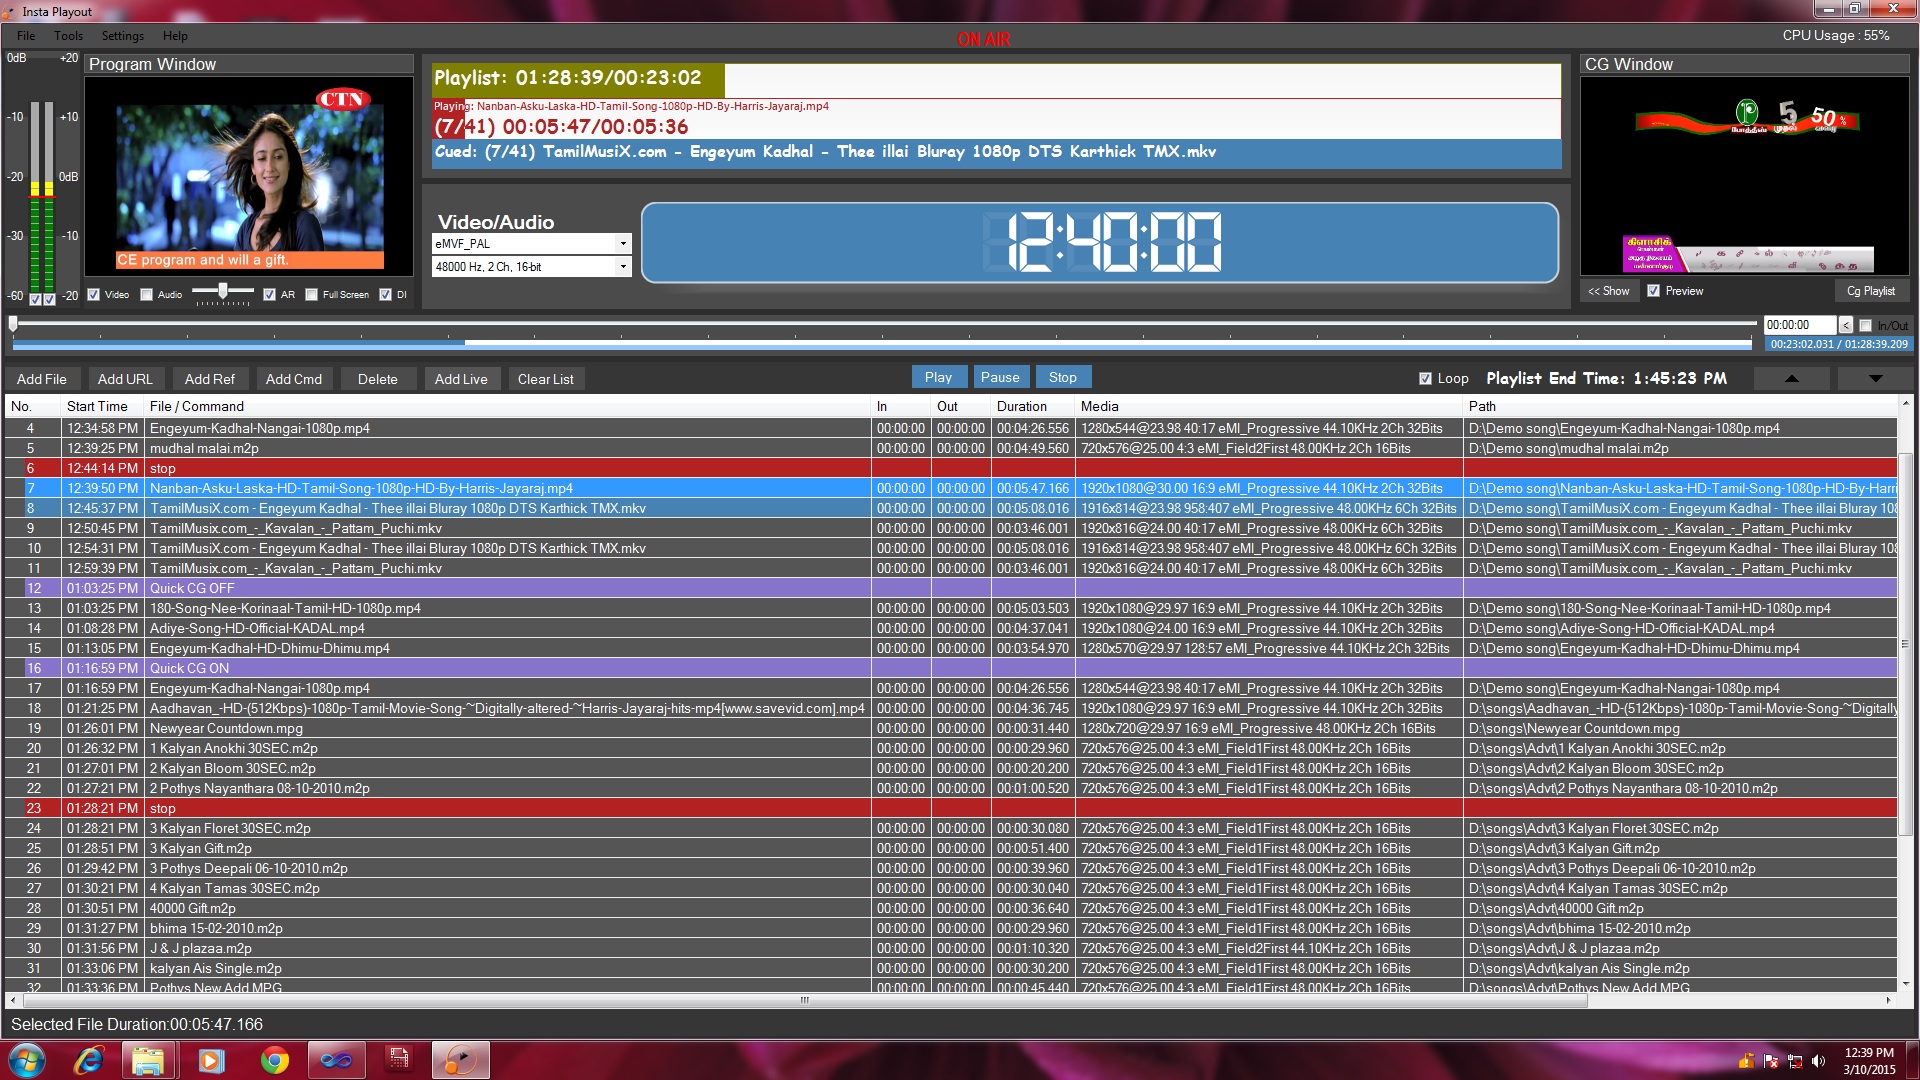Open the Tools menu

click(x=68, y=35)
